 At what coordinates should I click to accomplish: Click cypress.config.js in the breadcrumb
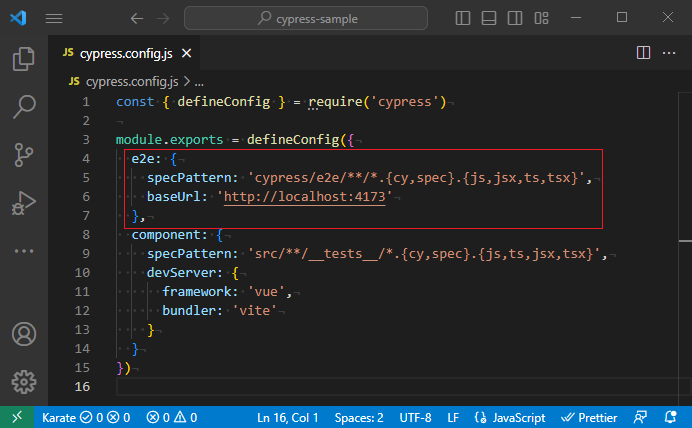pyautogui.click(x=132, y=82)
